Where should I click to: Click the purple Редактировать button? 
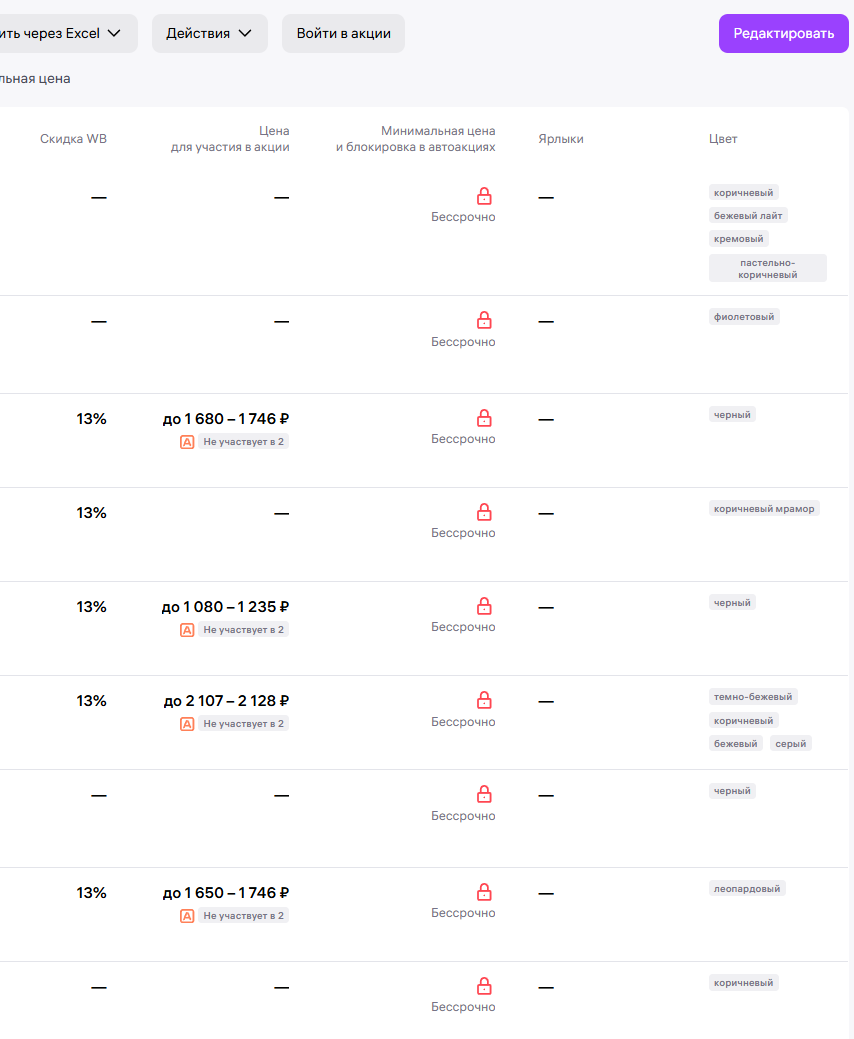[x=783, y=33]
